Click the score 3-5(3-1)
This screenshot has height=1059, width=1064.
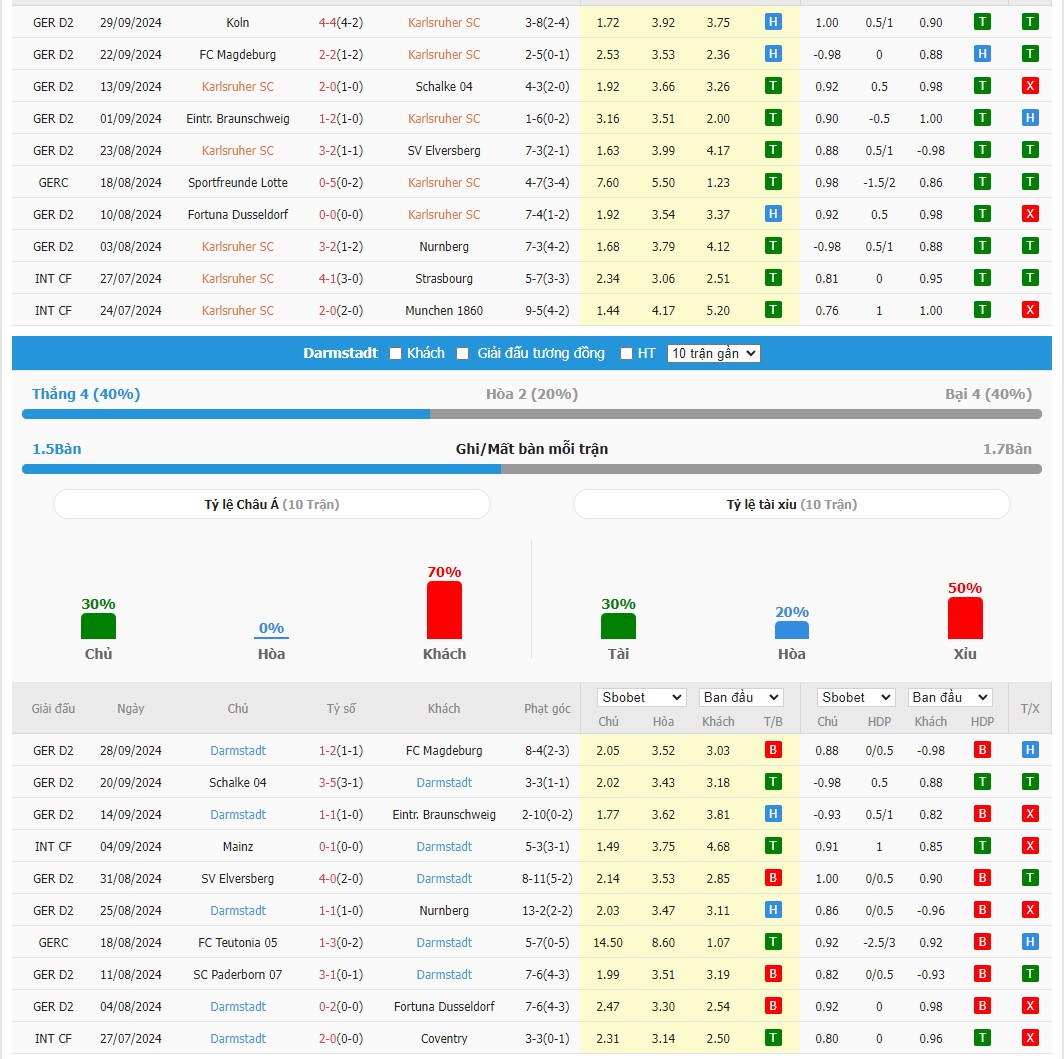[x=341, y=782]
